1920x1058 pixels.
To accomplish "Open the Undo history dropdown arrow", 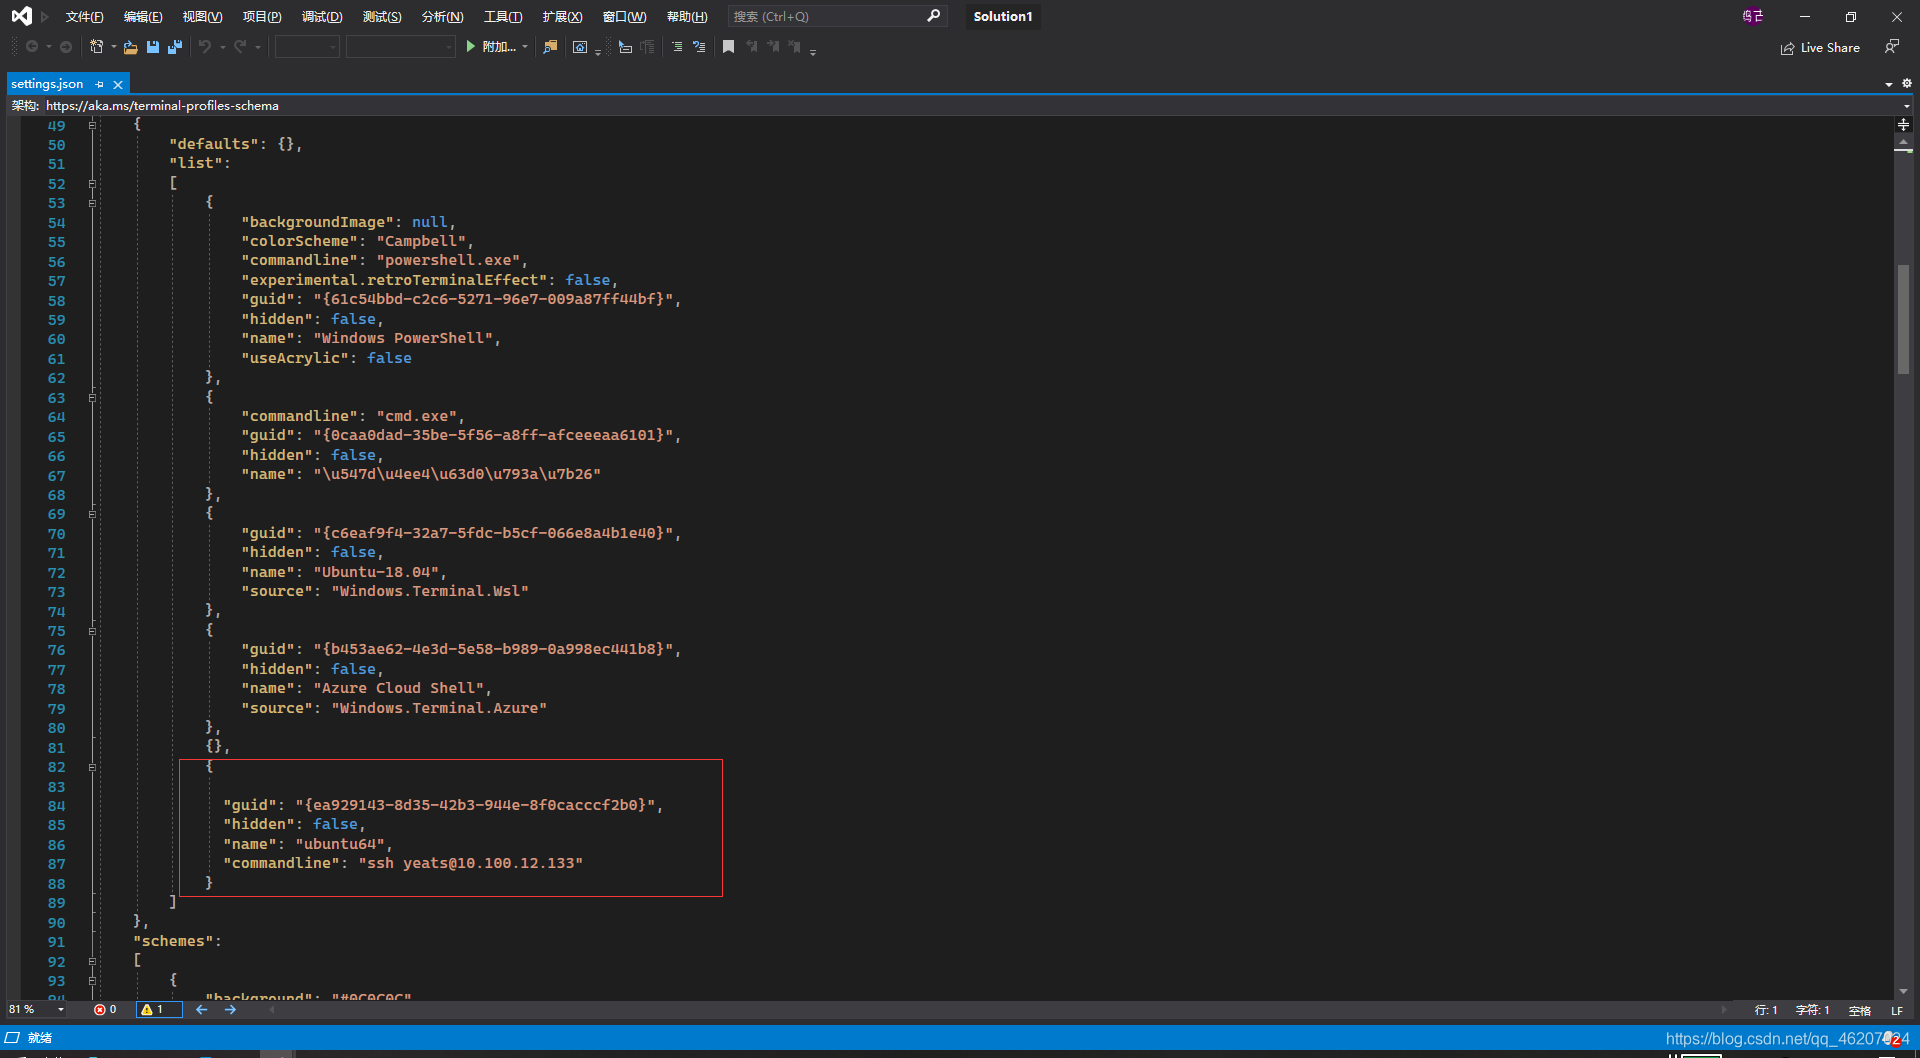I will click(x=223, y=47).
